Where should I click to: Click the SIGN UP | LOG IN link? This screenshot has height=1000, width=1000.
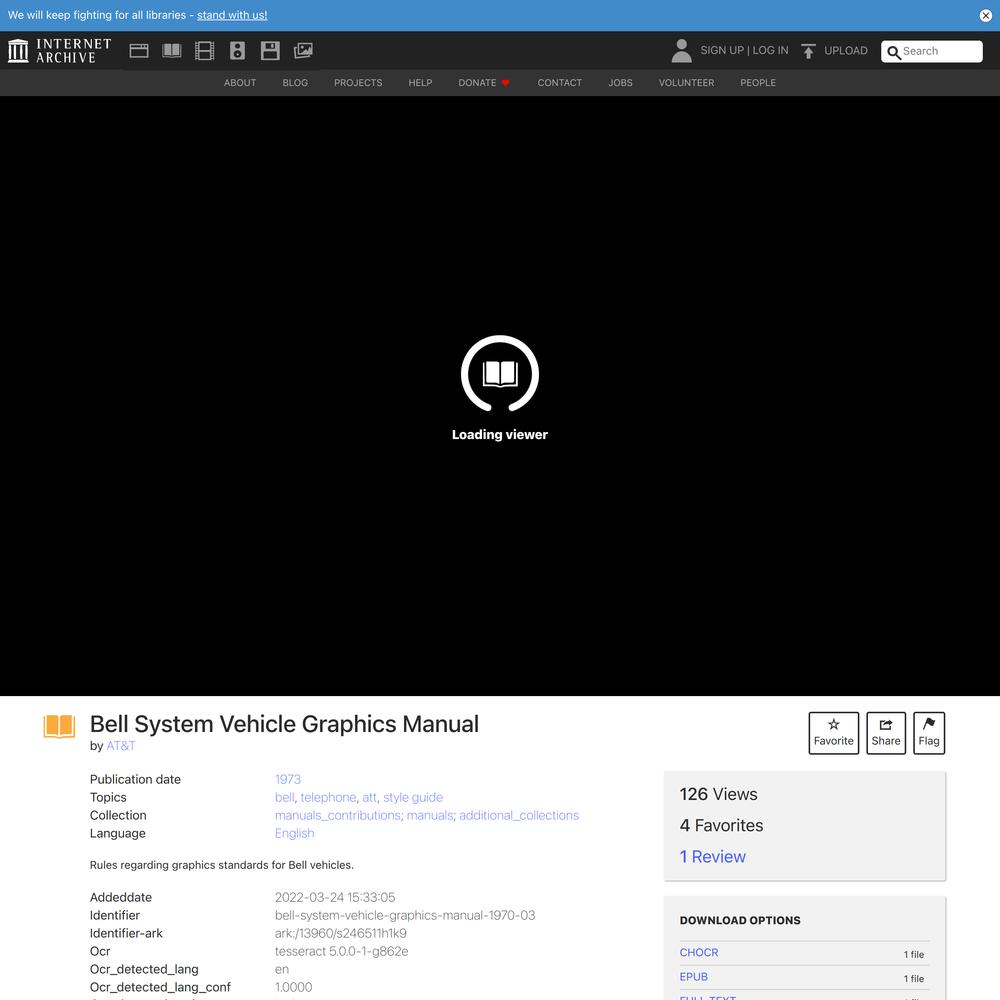point(744,50)
